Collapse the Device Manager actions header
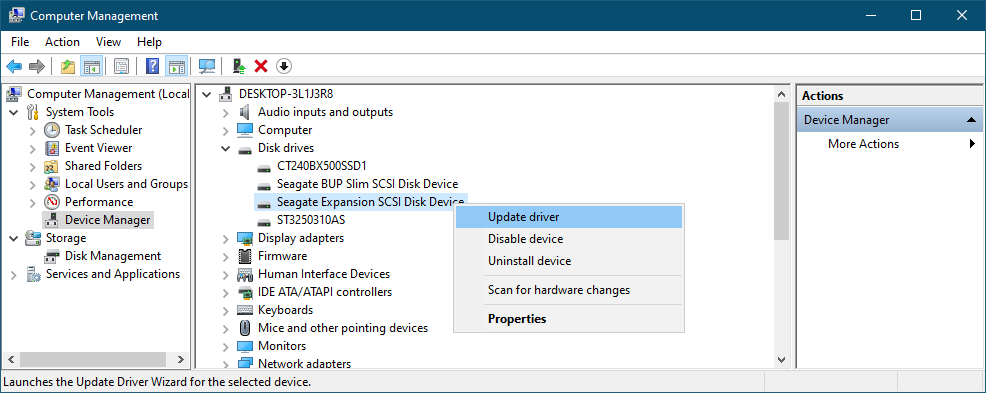The image size is (986, 393). tap(972, 119)
